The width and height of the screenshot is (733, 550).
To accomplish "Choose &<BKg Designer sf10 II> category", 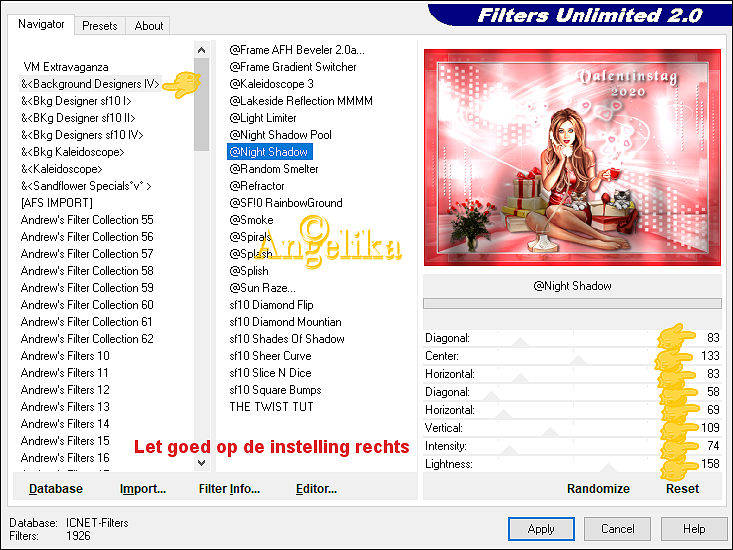I will click(x=78, y=118).
